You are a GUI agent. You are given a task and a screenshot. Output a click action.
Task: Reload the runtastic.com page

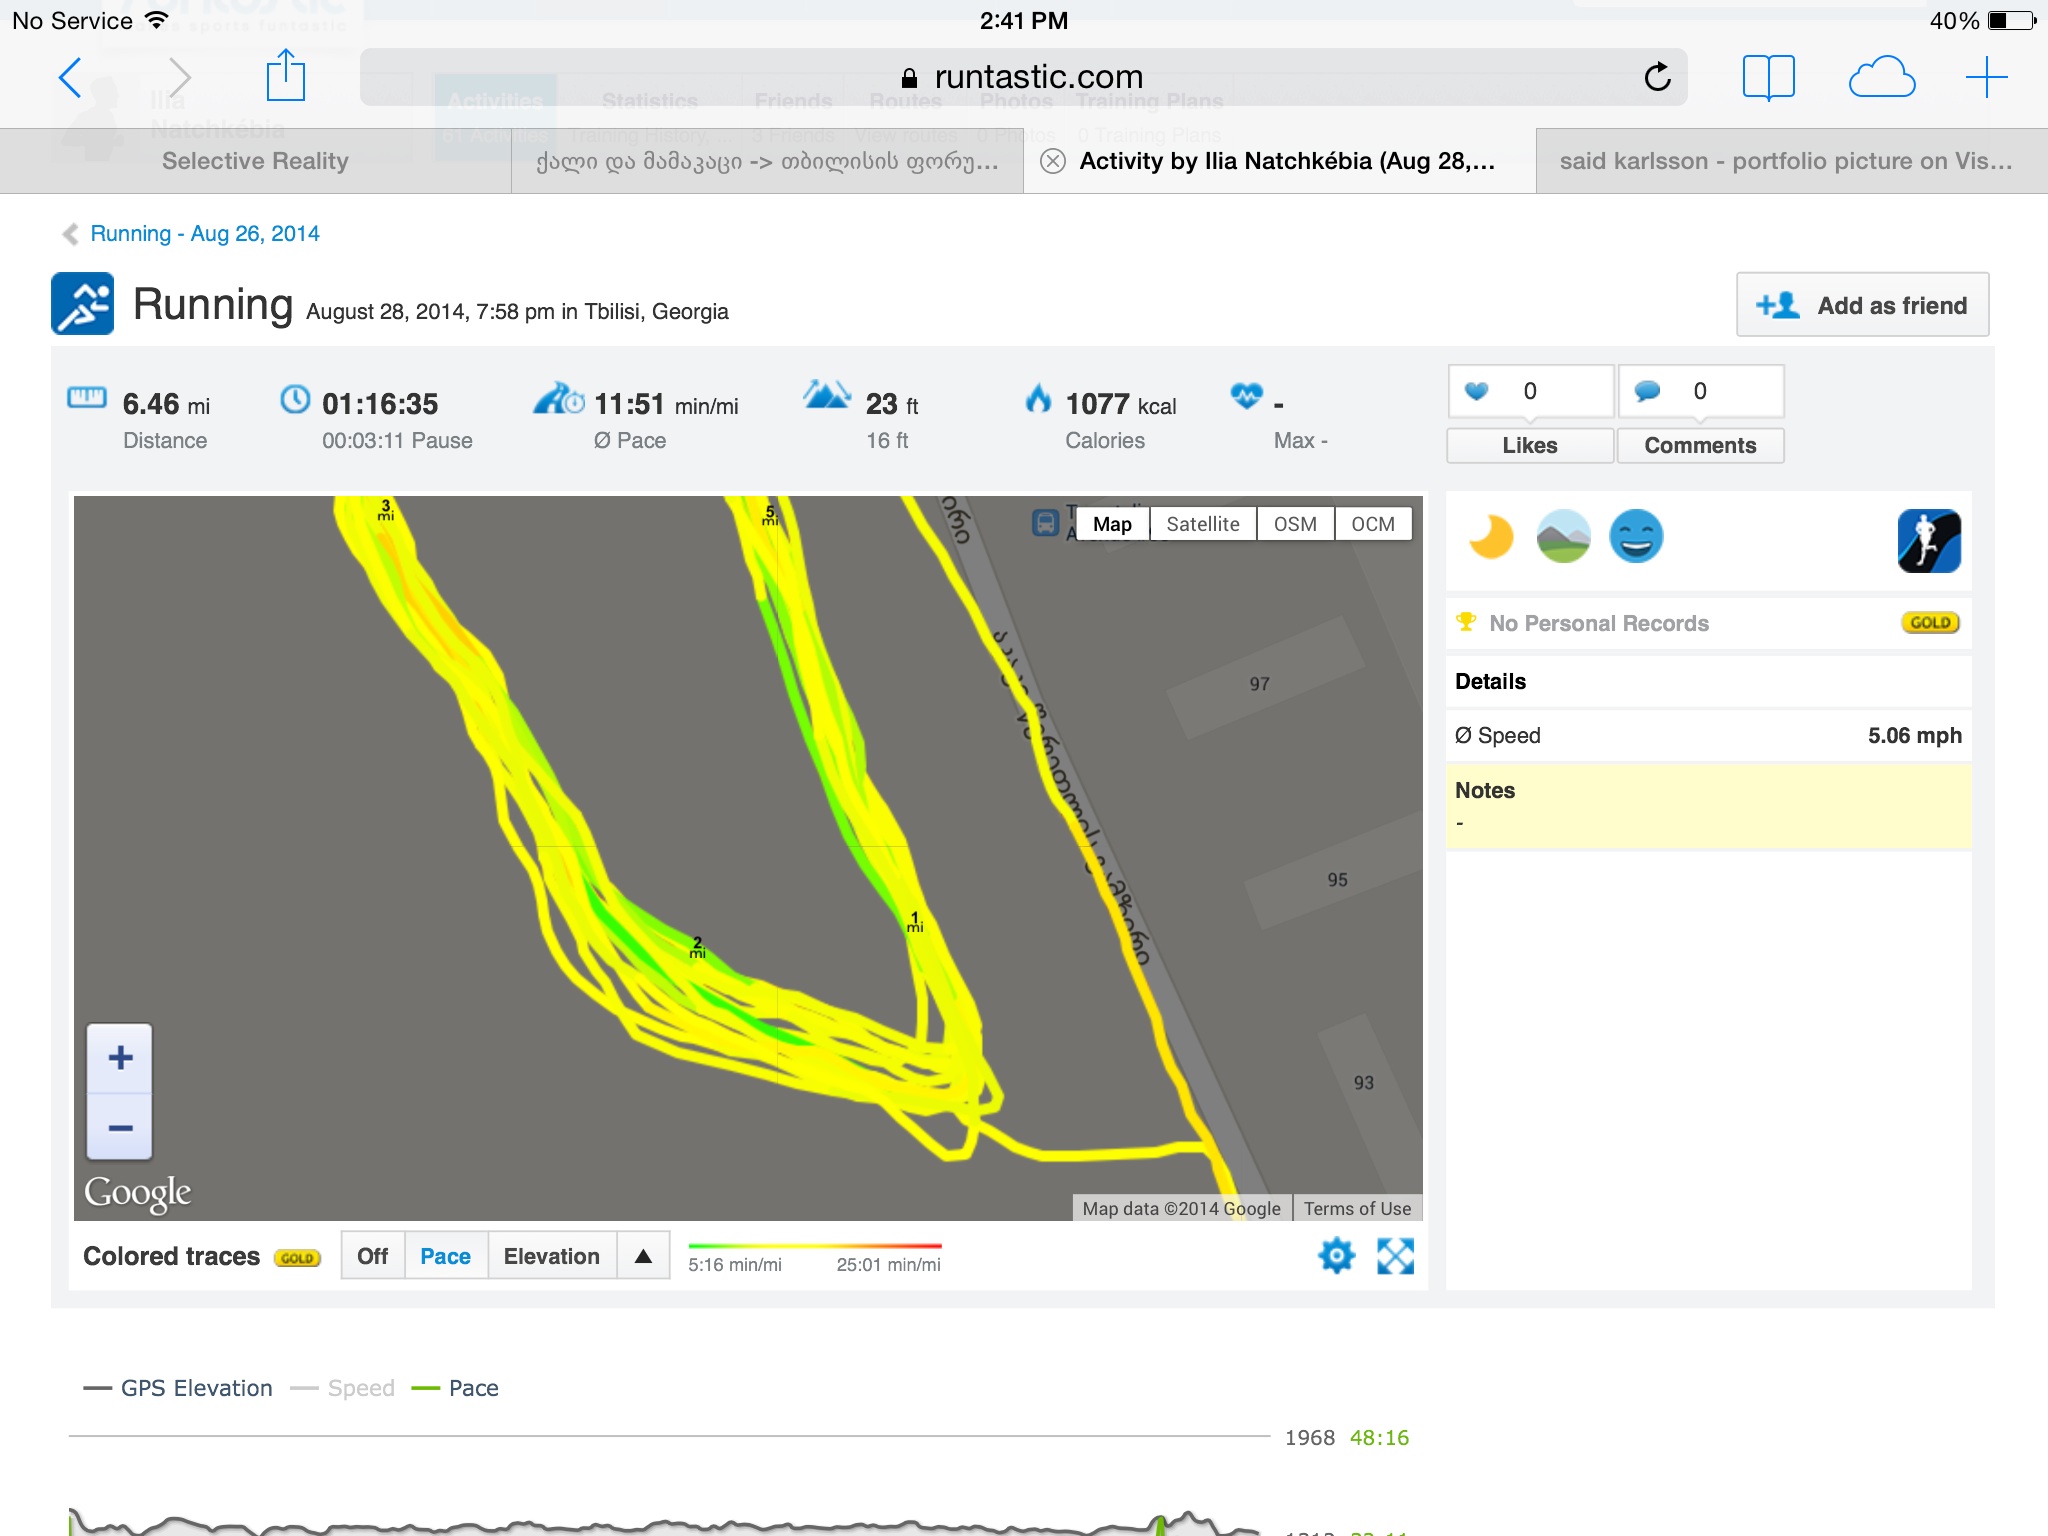tap(1657, 77)
